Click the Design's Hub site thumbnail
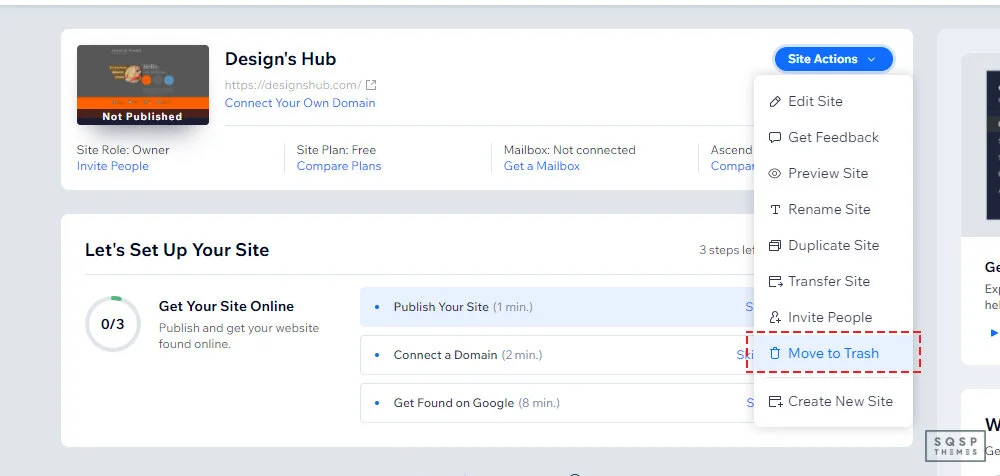The height and width of the screenshot is (476, 1000). (x=143, y=85)
